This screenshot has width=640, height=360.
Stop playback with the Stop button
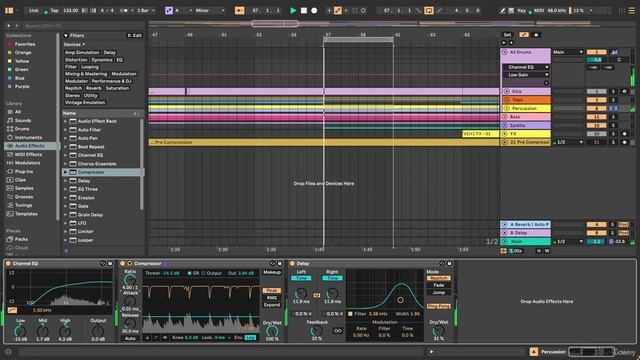click(304, 11)
